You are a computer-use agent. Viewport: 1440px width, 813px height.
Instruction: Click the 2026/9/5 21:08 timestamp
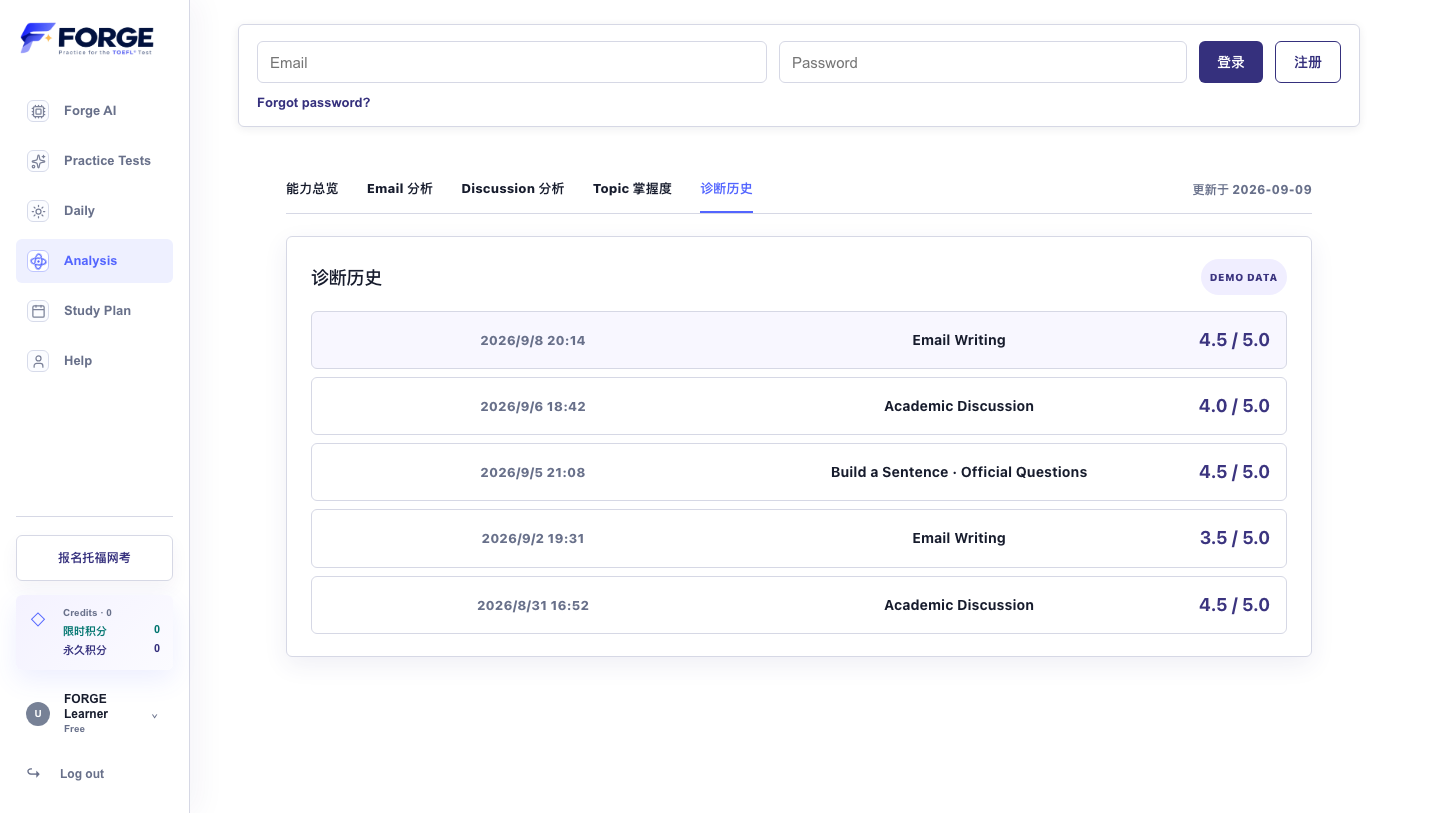pyautogui.click(x=533, y=472)
